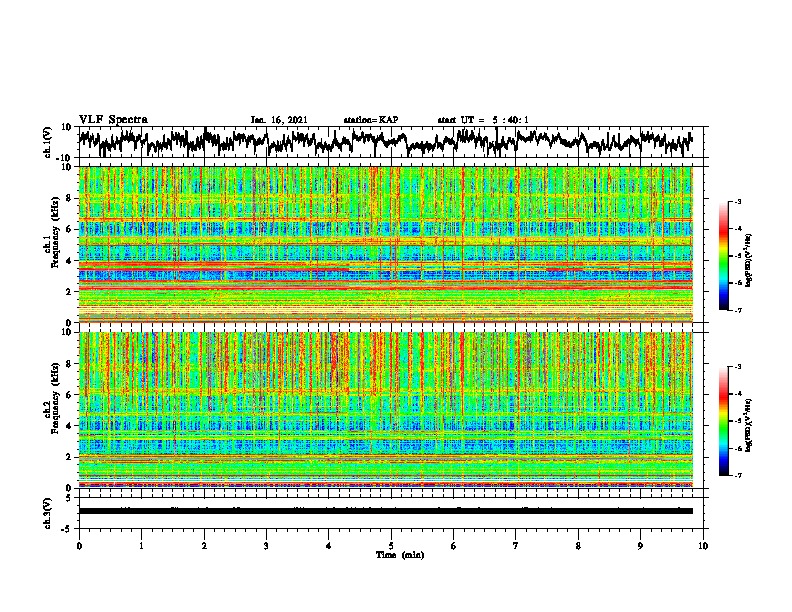Click the ch.1 spectrogram color scale bar
Screen dimensions: 792x612
724,256
